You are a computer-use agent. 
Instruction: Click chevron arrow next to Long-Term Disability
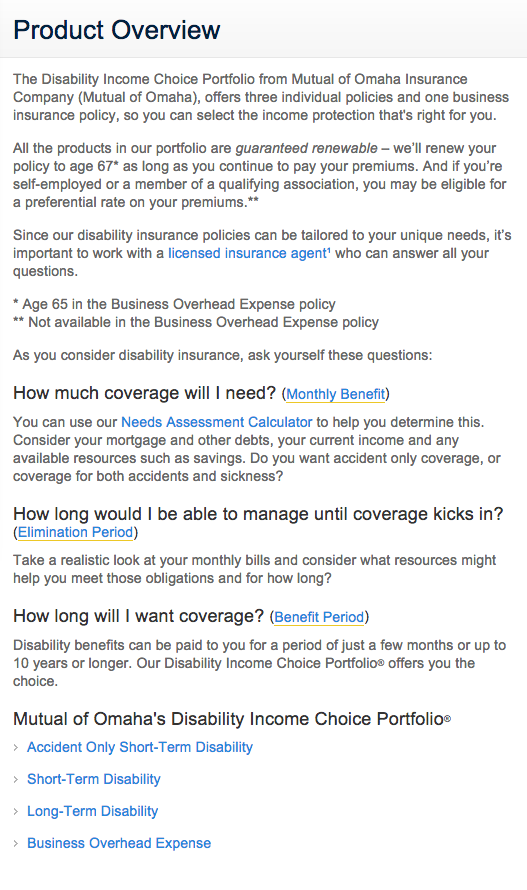[x=16, y=812]
